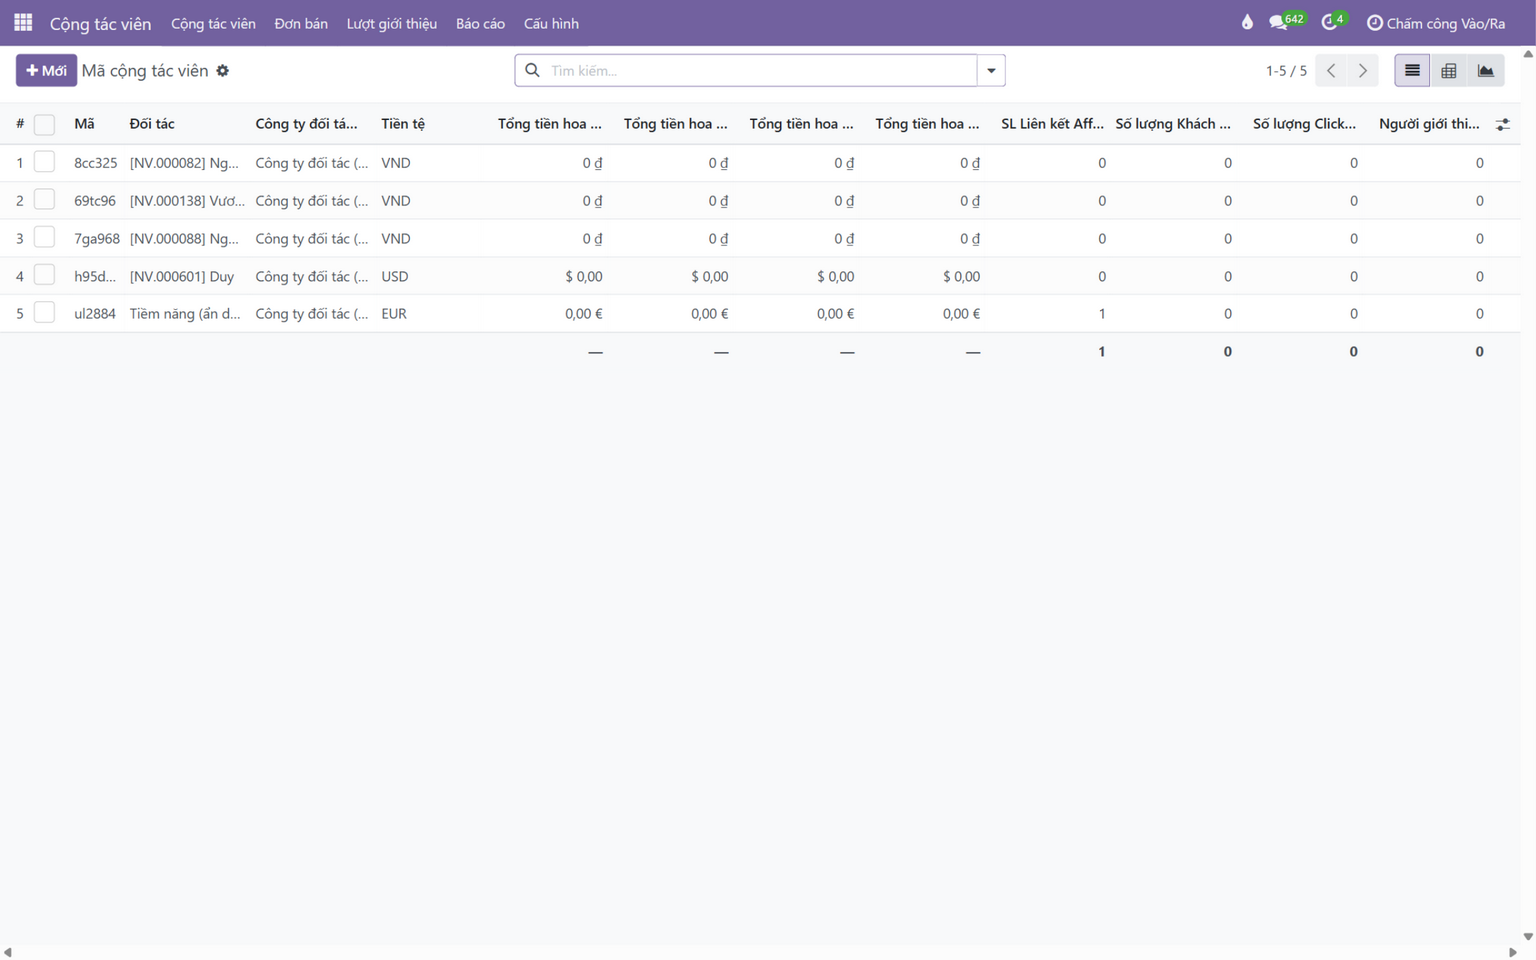Click the water drop debug icon
Screen dimensions: 1536x960
pos(1247,22)
